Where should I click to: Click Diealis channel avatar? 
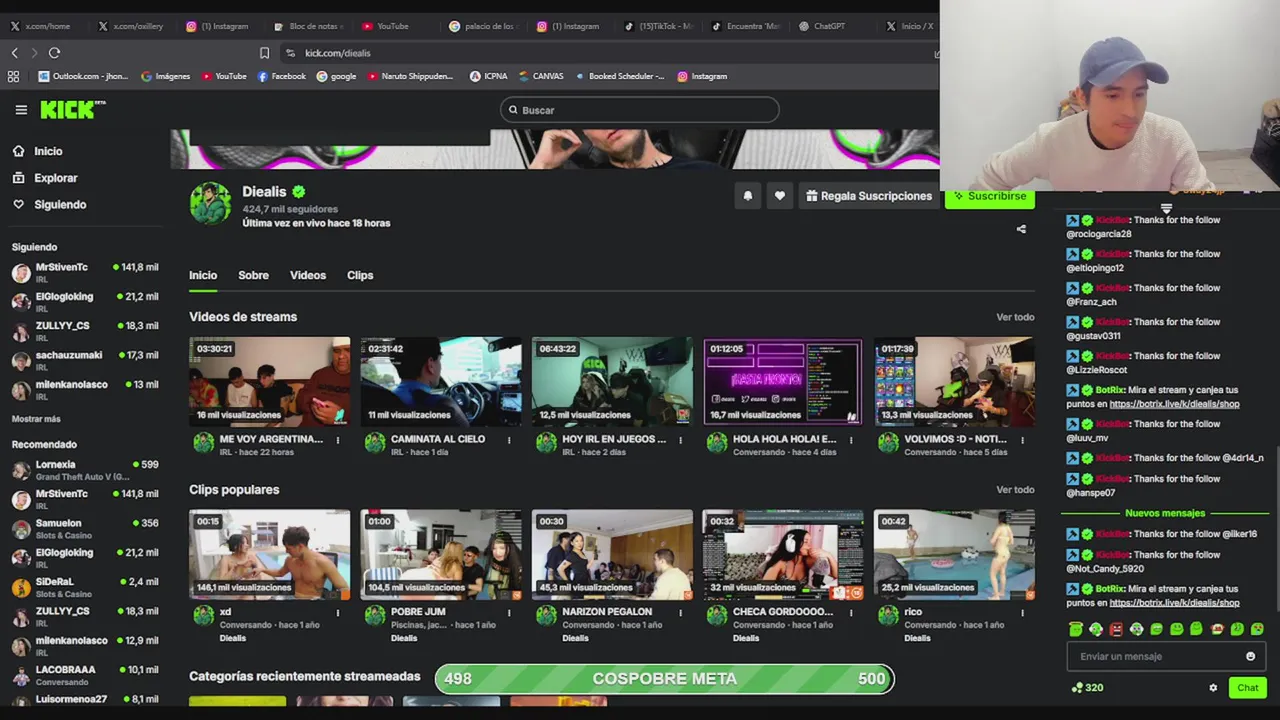tap(210, 204)
